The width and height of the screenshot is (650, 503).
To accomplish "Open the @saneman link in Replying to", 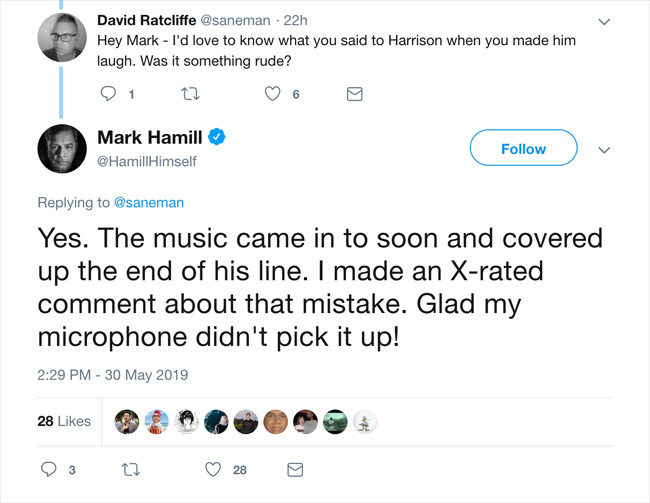I will tap(149, 202).
